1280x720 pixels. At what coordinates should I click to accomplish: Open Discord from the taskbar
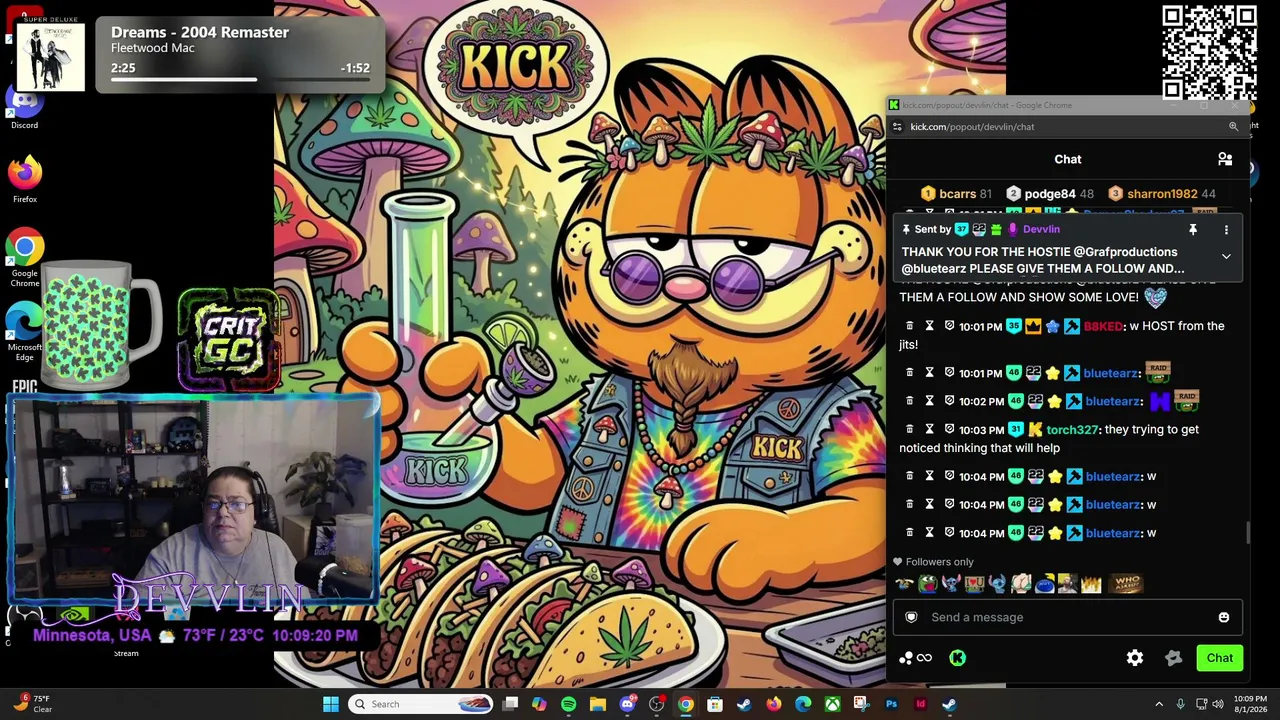click(x=627, y=704)
